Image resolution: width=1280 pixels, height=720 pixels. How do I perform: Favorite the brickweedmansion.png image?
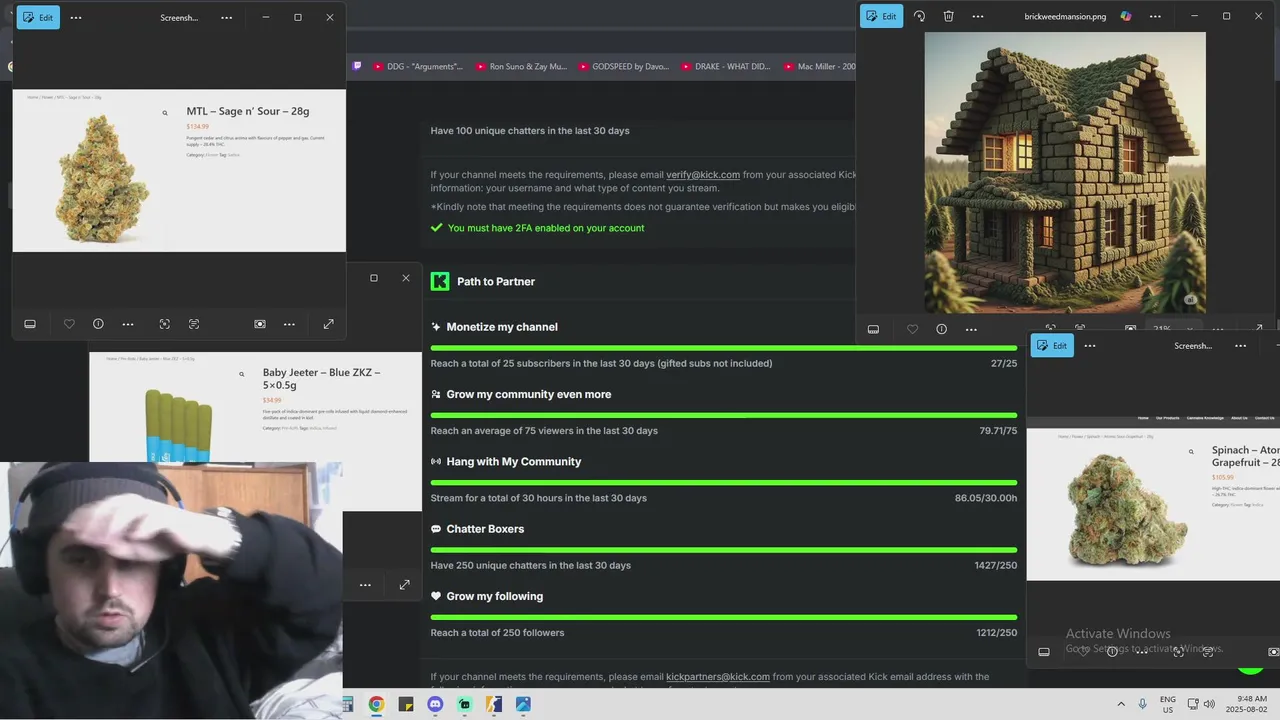(x=912, y=329)
